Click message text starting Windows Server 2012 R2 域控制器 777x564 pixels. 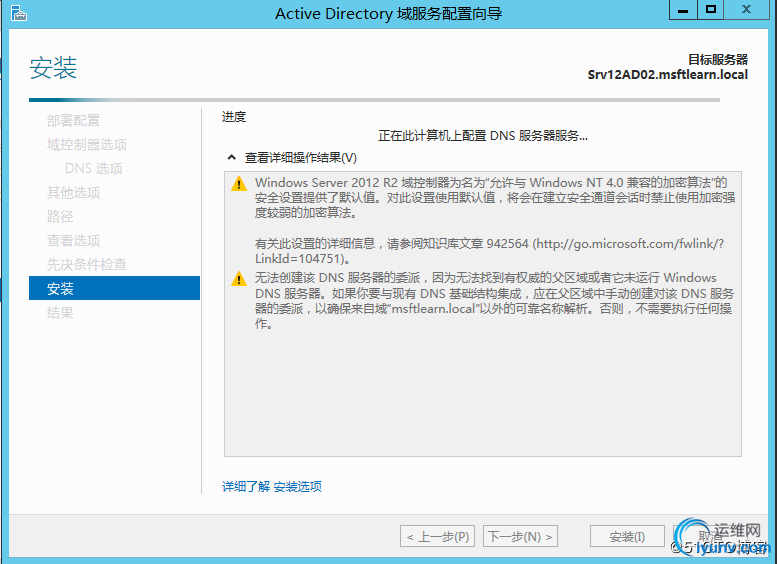click(x=495, y=198)
